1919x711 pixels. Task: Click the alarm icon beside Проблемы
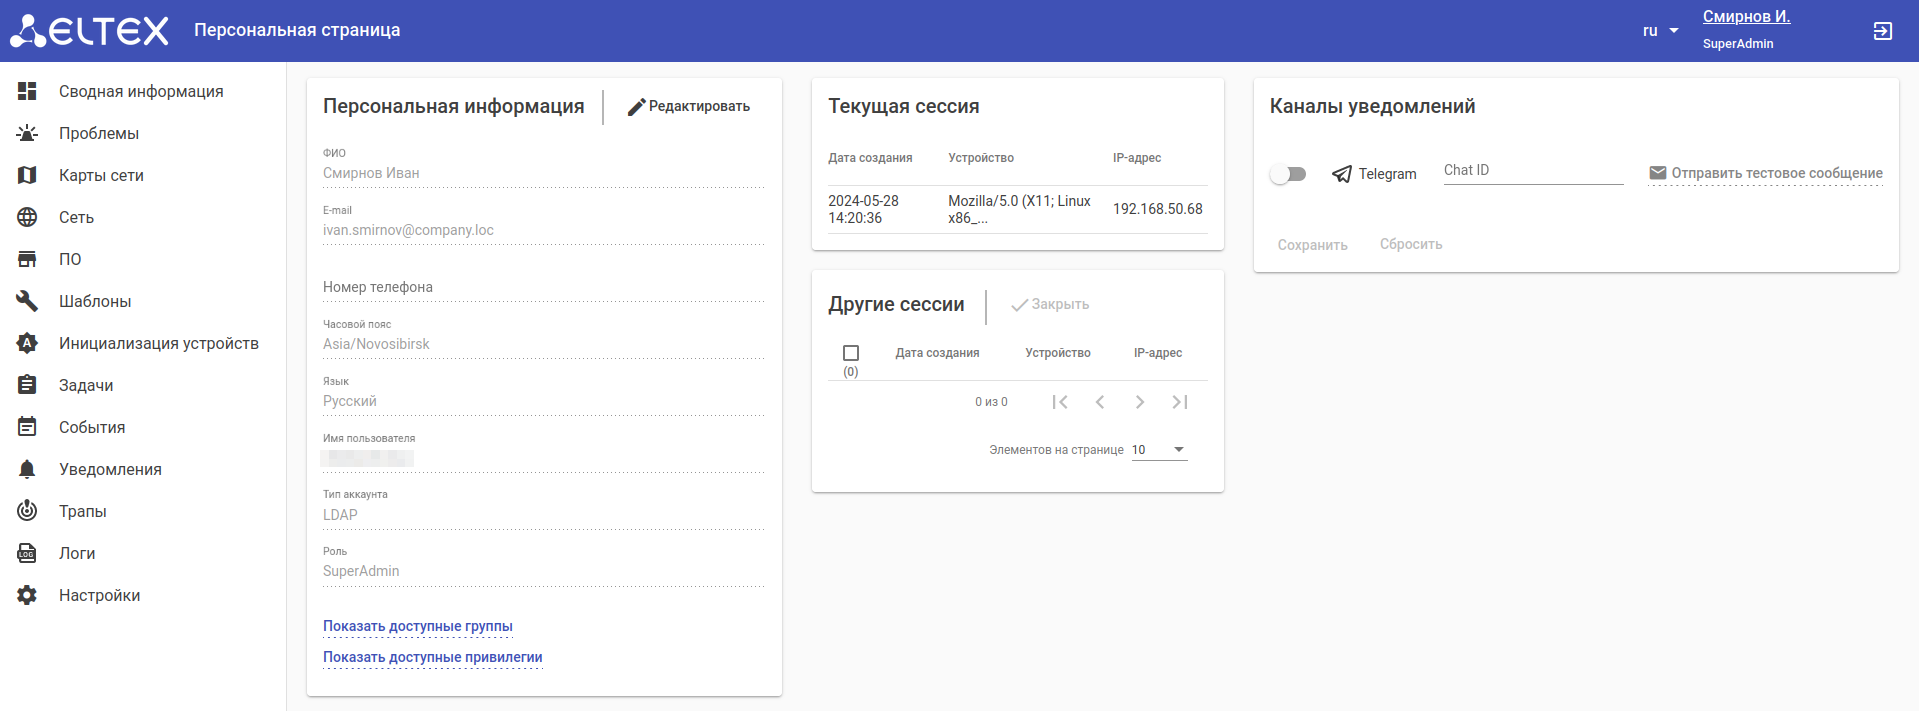27,133
